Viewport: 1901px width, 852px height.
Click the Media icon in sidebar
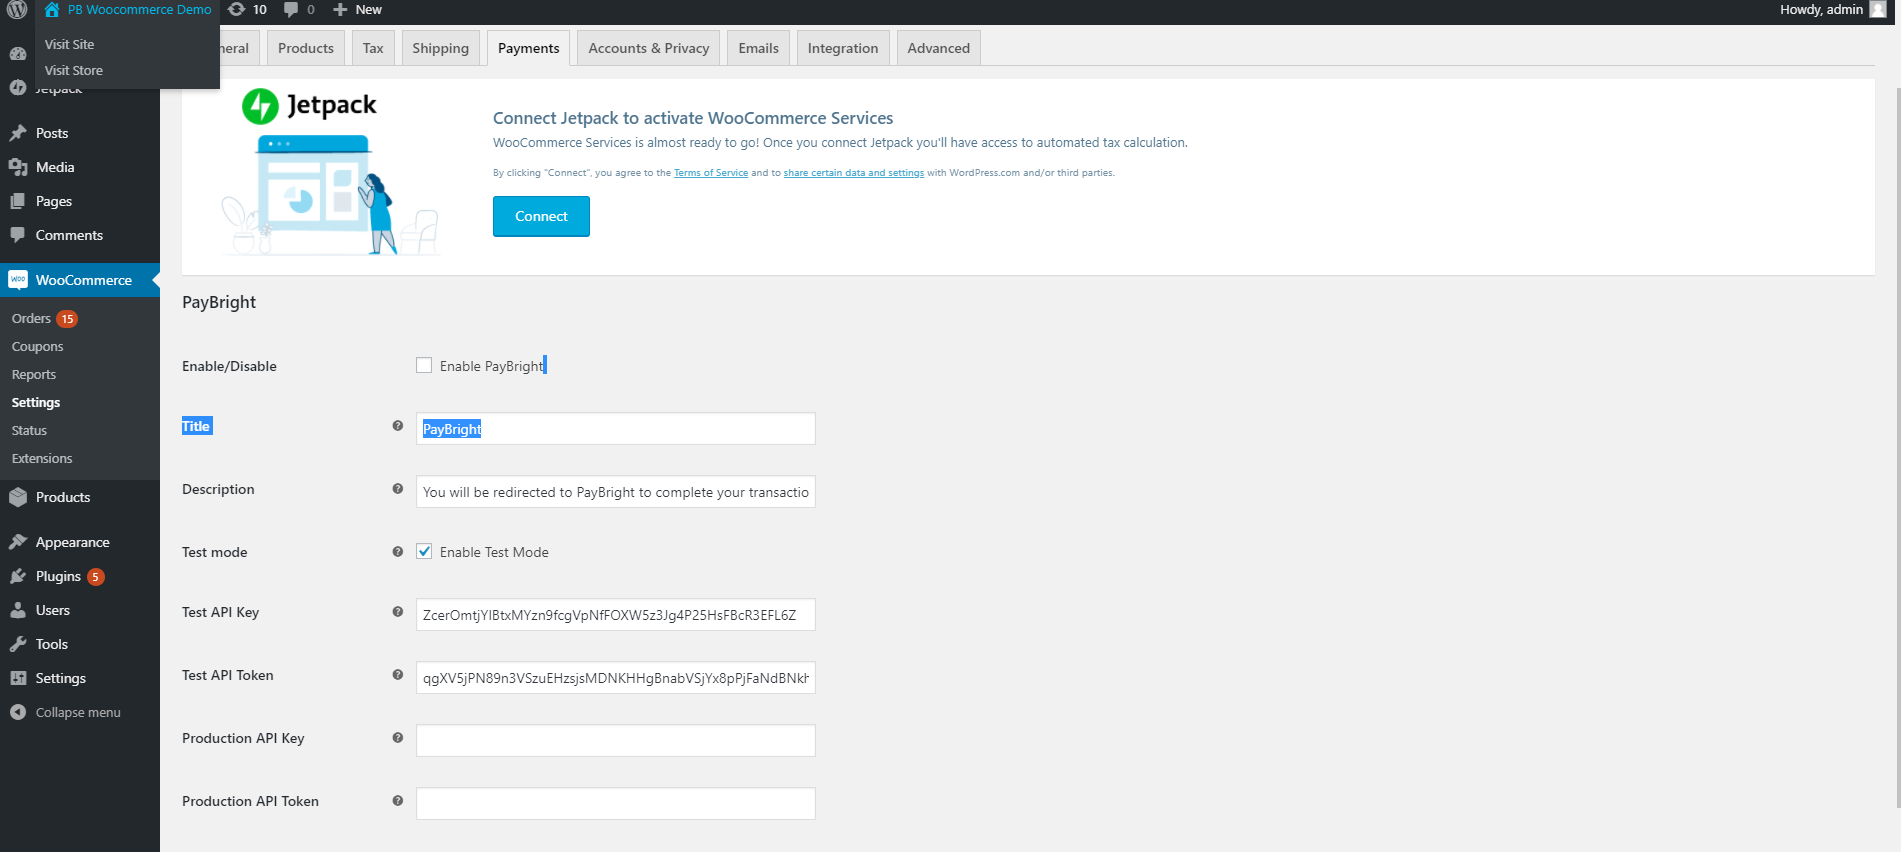point(18,167)
